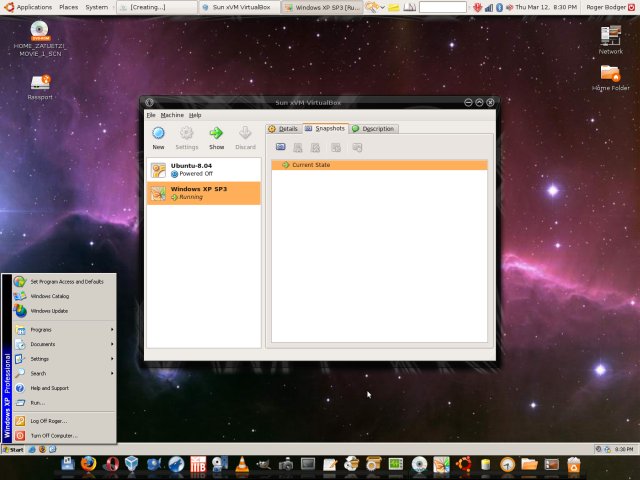Launch Firefox from the bottom dock
The height and width of the screenshot is (480, 640).
point(89,465)
